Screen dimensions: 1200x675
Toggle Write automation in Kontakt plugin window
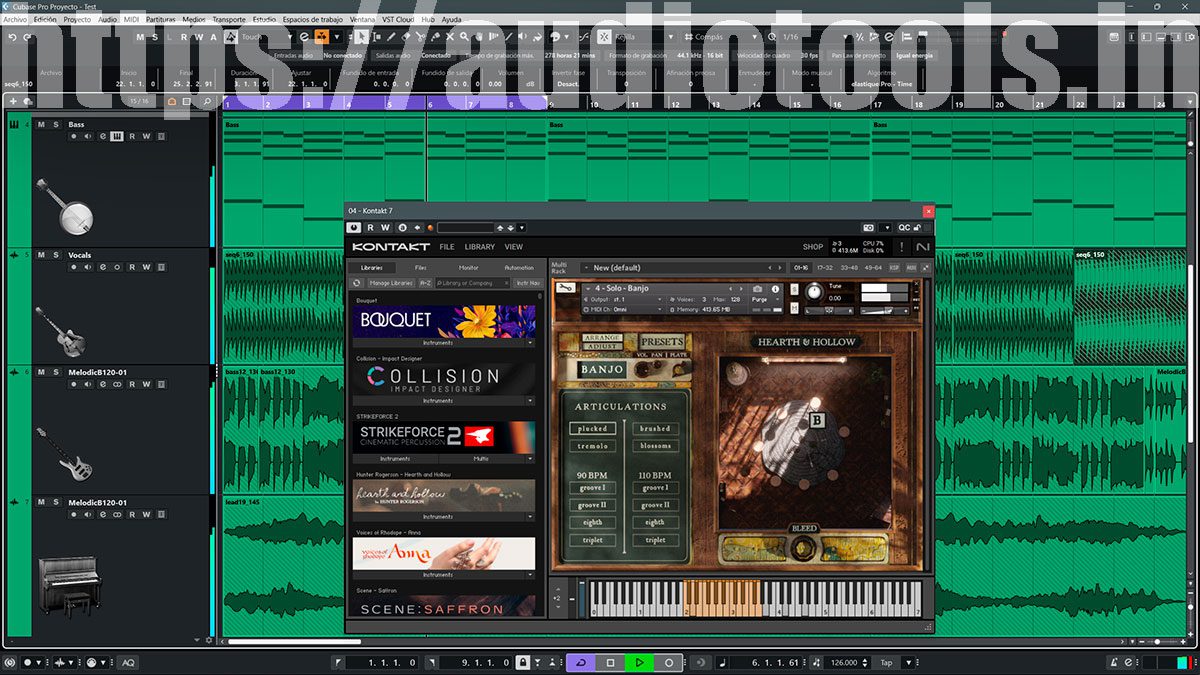pyautogui.click(x=385, y=228)
